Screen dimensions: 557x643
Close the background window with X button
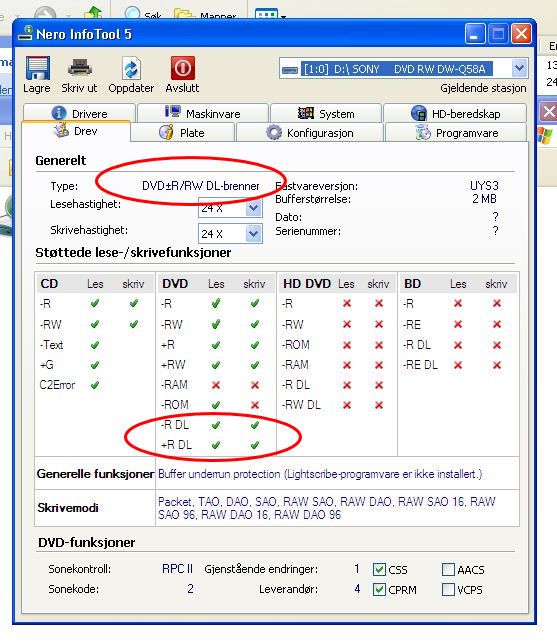coord(548,111)
